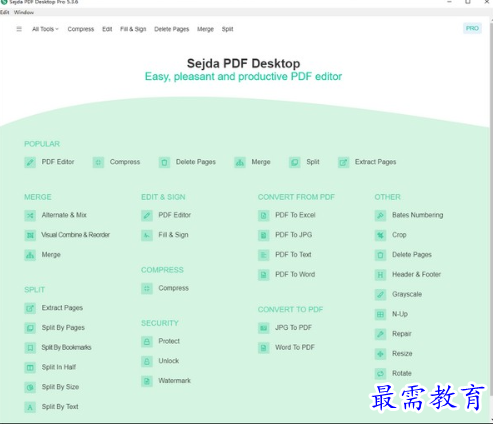Open Edit from the top navigation
This screenshot has width=493, height=429.
[x=107, y=29]
